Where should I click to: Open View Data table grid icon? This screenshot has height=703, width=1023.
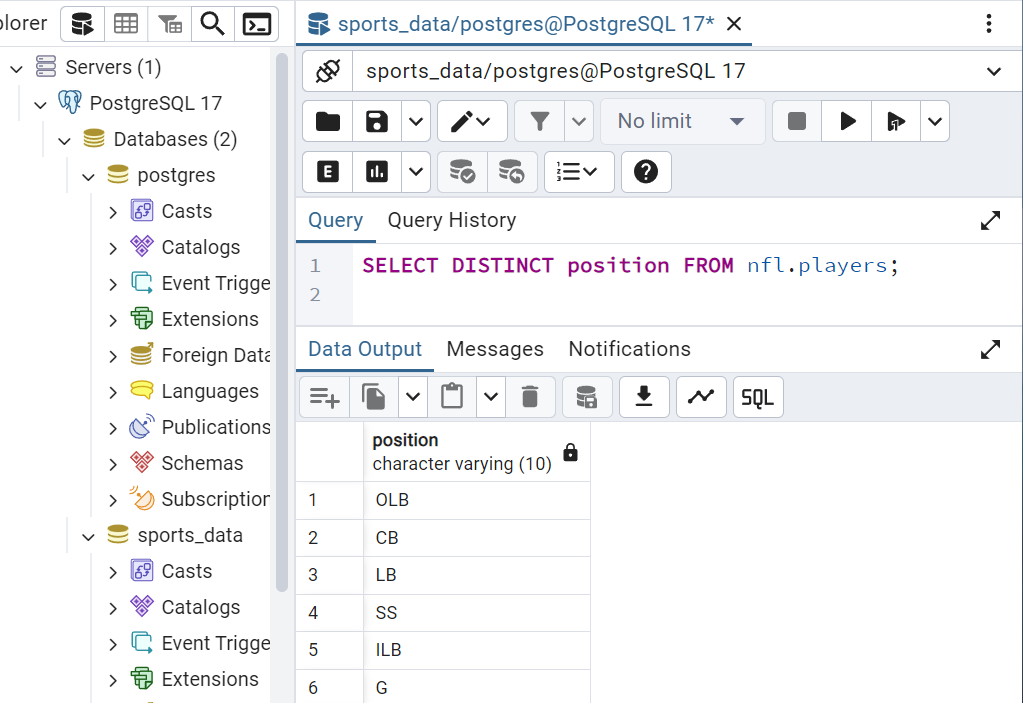126,24
